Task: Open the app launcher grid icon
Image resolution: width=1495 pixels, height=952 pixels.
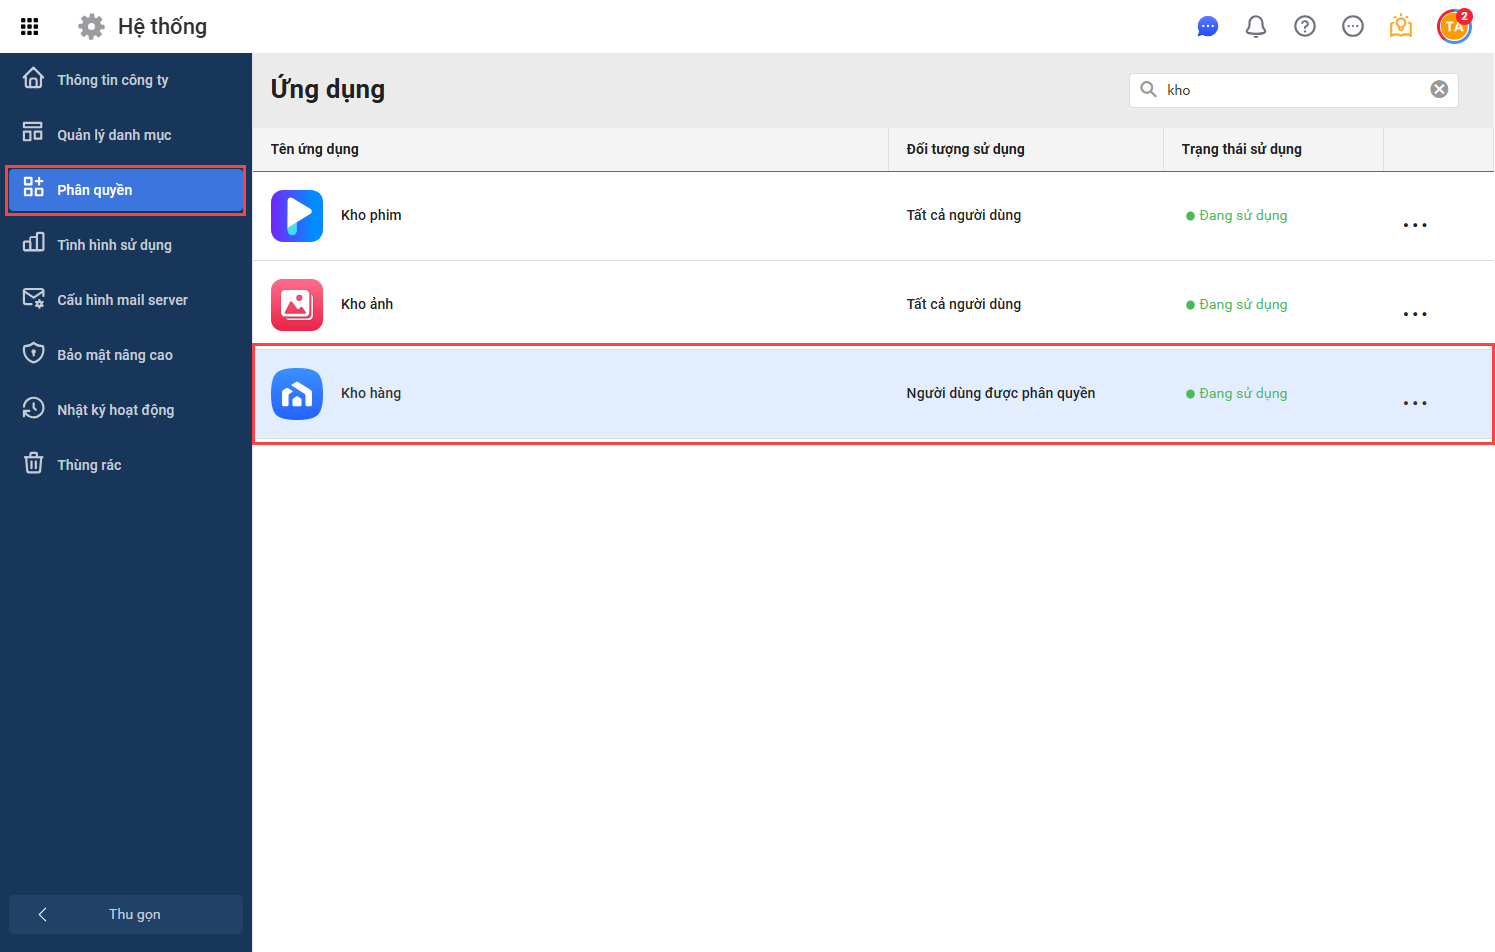Action: [x=30, y=27]
